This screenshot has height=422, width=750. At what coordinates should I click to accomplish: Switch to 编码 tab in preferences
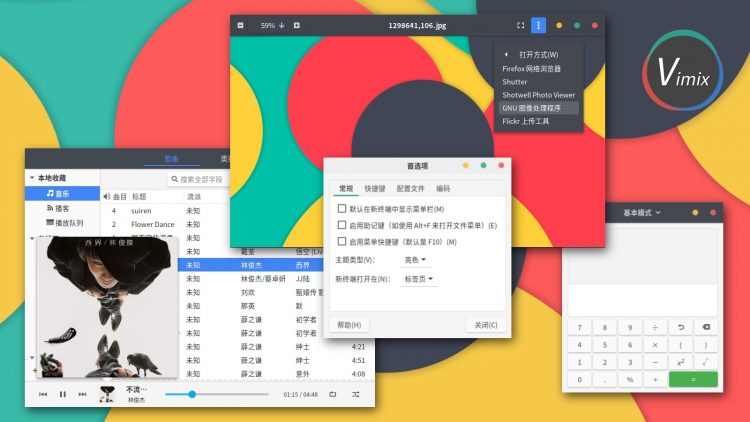(443, 189)
